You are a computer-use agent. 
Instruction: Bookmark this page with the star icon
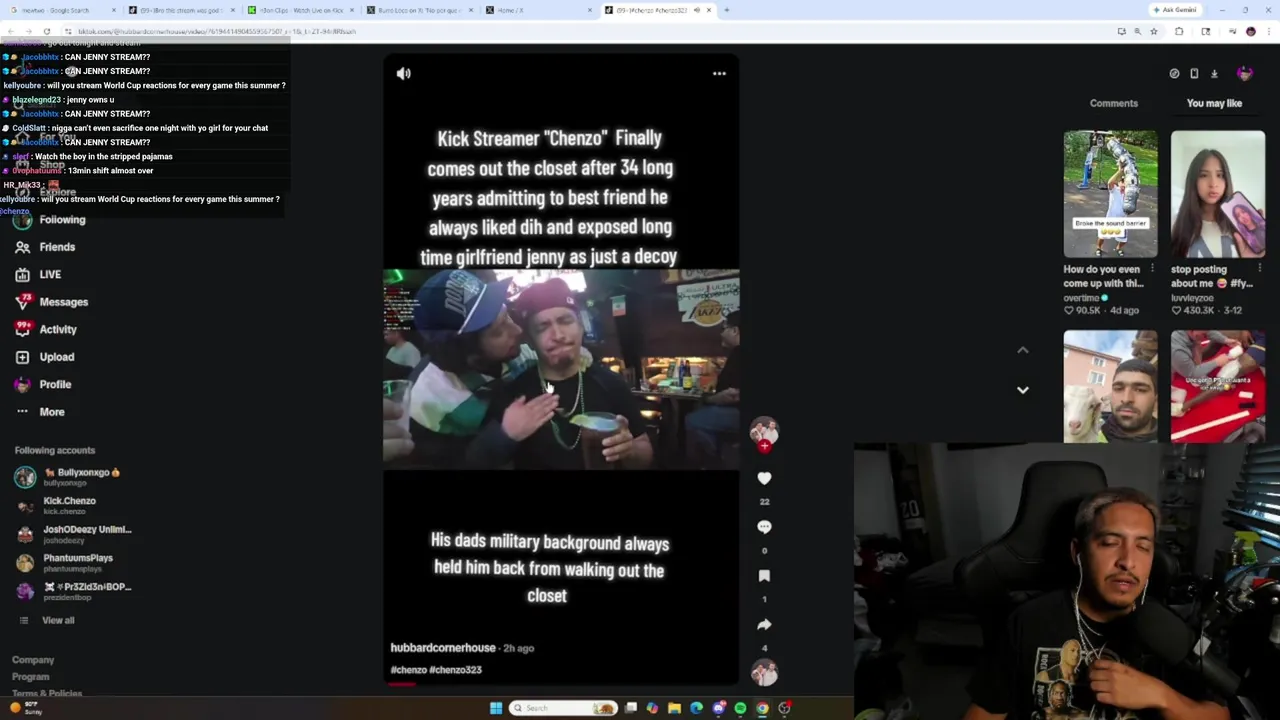point(1153,31)
